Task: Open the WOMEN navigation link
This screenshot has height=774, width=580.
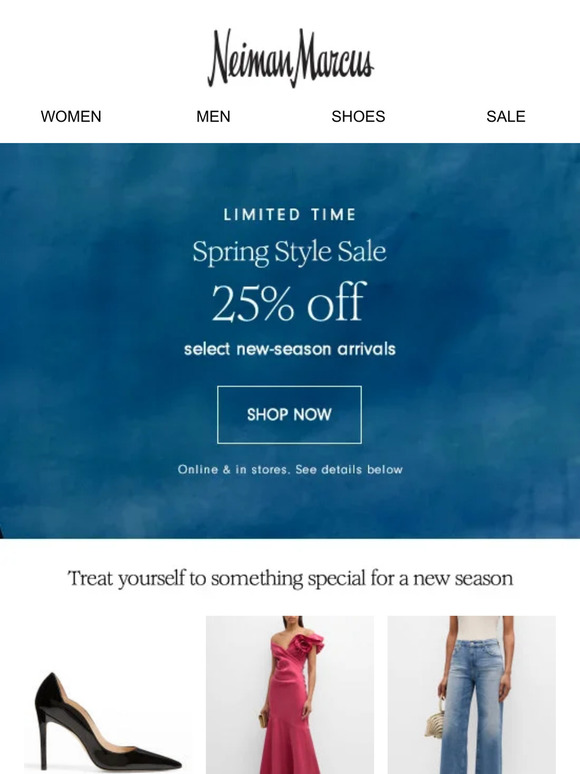Action: 71,116
